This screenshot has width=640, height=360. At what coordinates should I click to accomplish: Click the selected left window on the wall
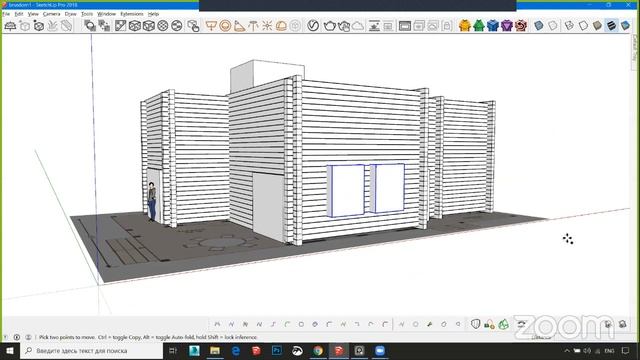click(x=346, y=191)
